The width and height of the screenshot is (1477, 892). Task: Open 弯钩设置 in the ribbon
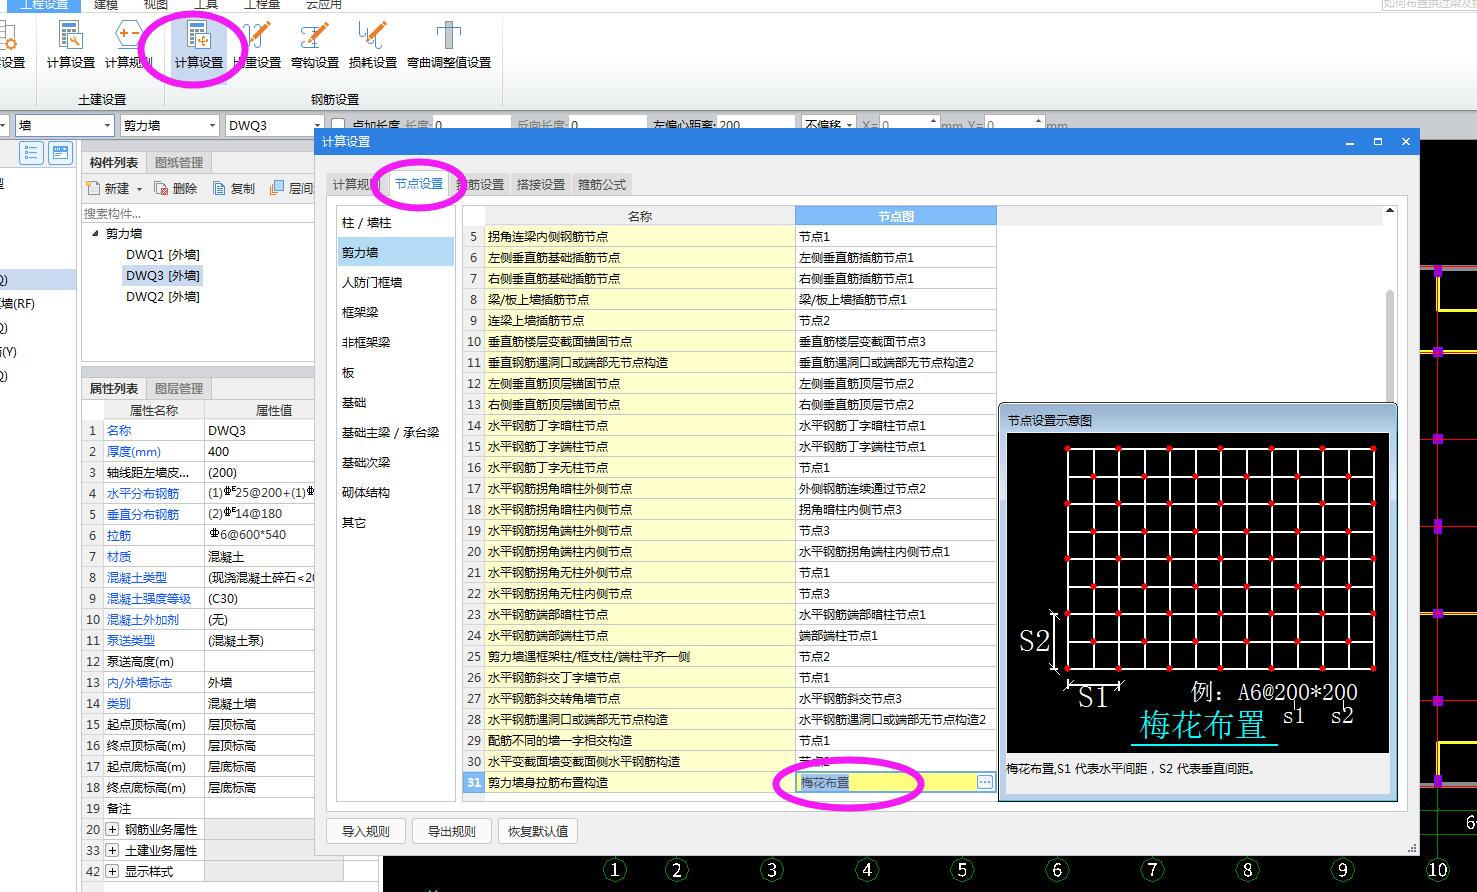(315, 45)
